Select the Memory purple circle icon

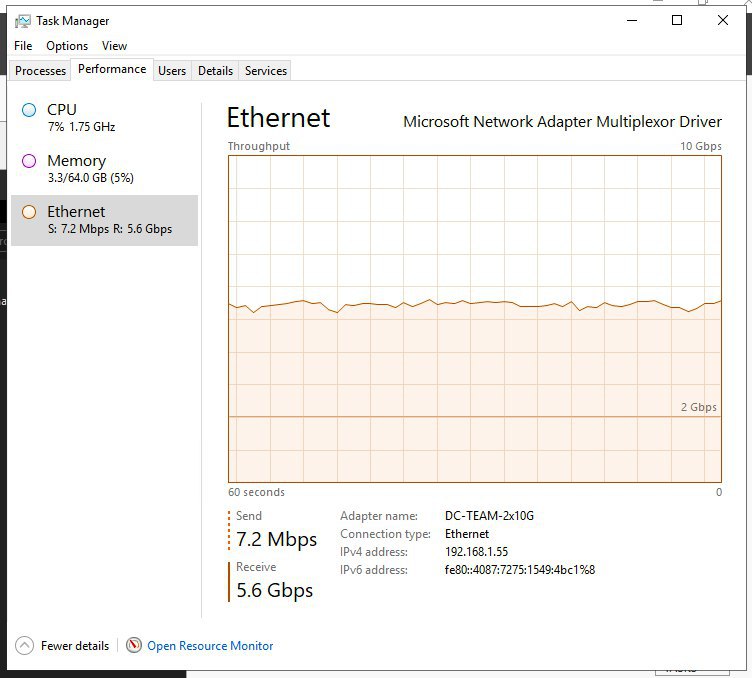pos(29,161)
